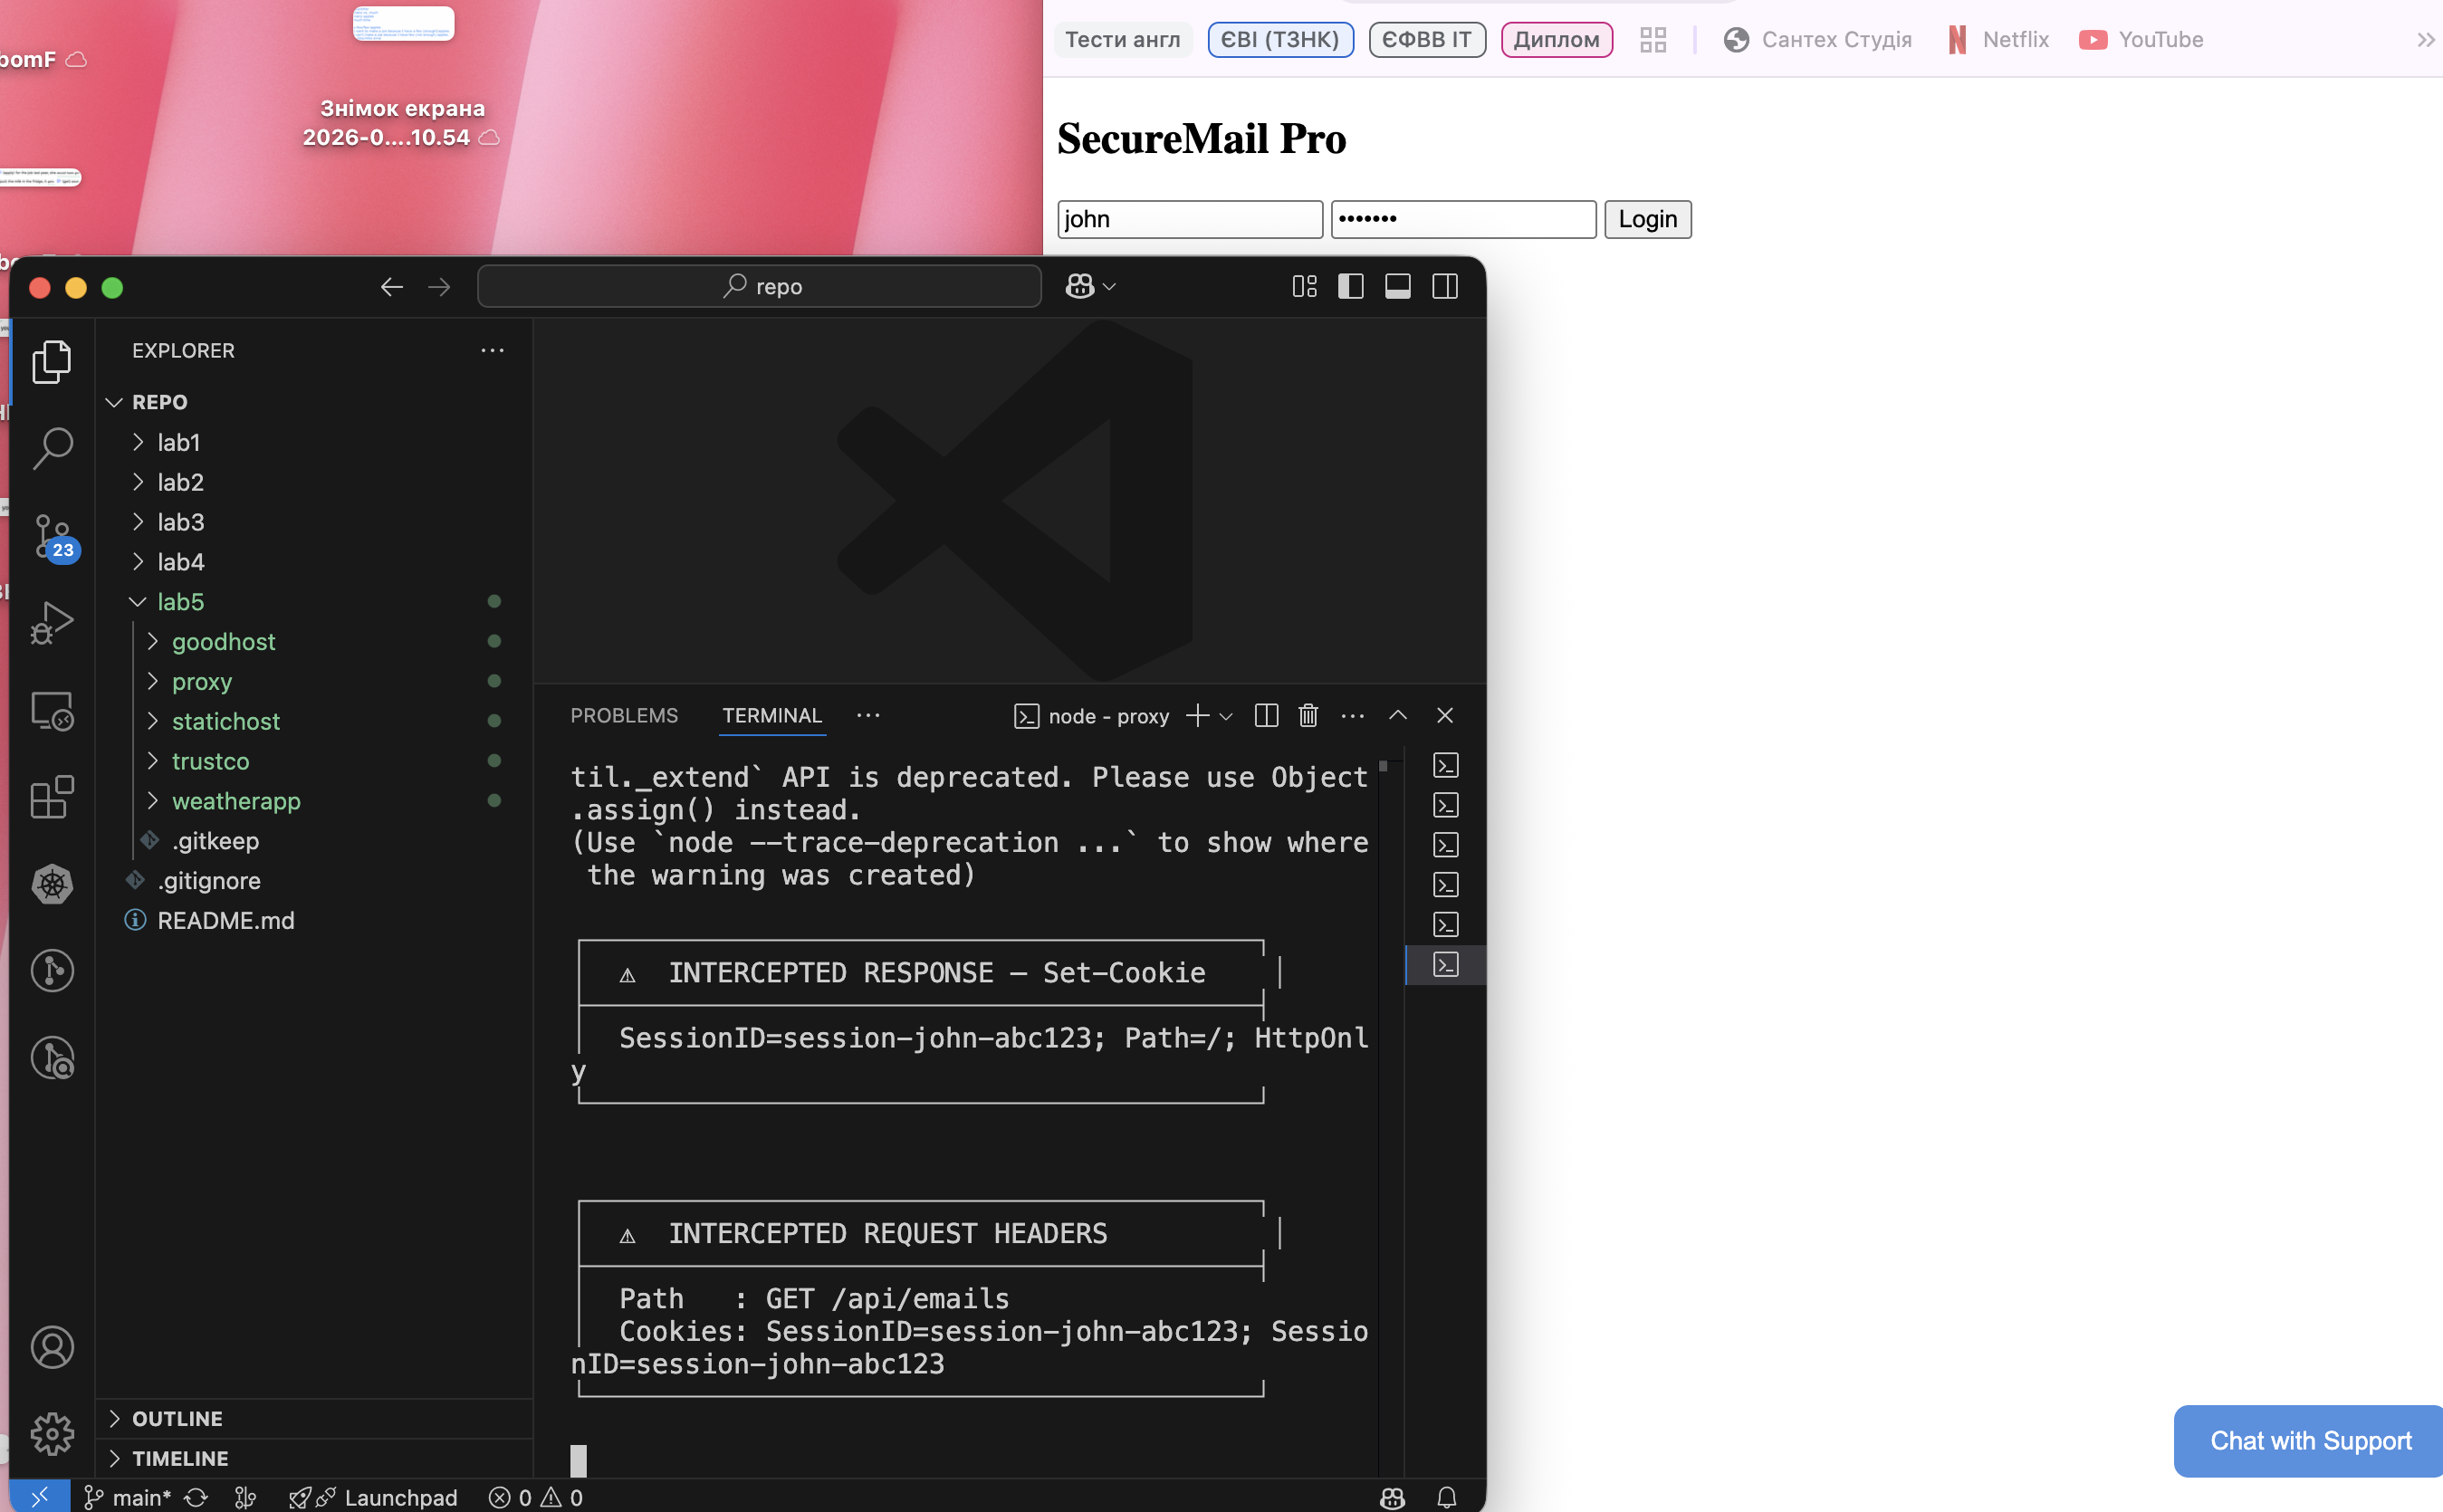Select the active last terminal in list
This screenshot has height=1512, width=2443.
pos(1446,965)
